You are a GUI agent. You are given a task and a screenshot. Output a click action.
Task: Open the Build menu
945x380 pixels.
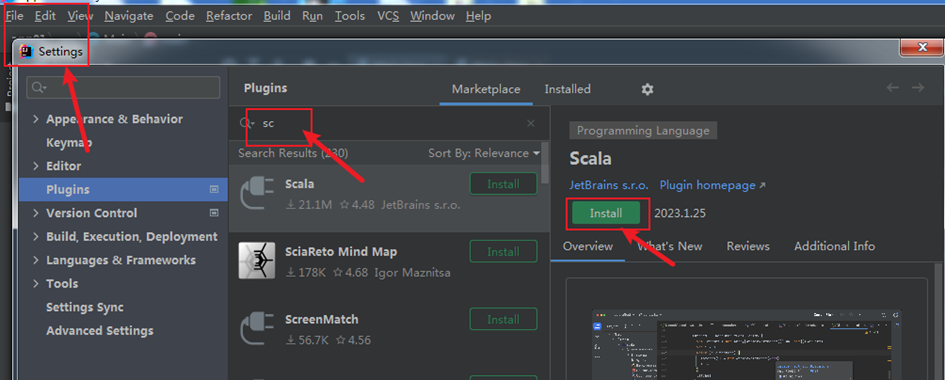[277, 16]
